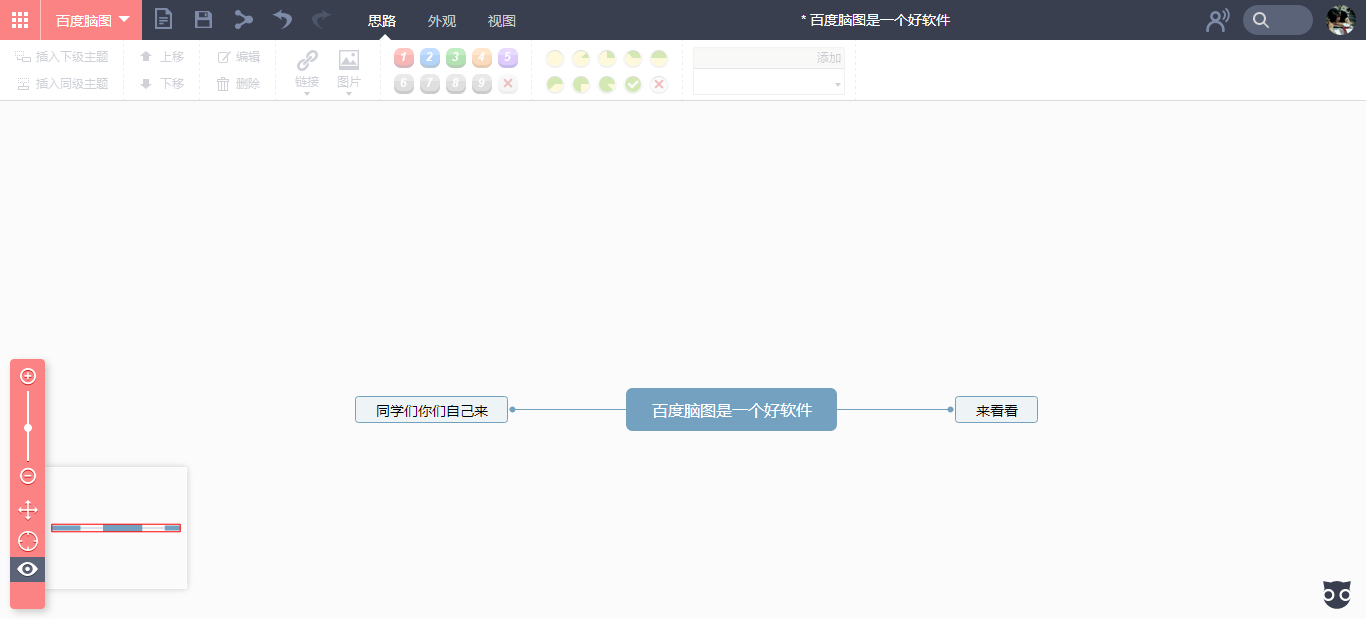Image resolution: width=1366 pixels, height=619 pixels.
Task: Click the 编辑 button
Action: pyautogui.click(x=238, y=57)
